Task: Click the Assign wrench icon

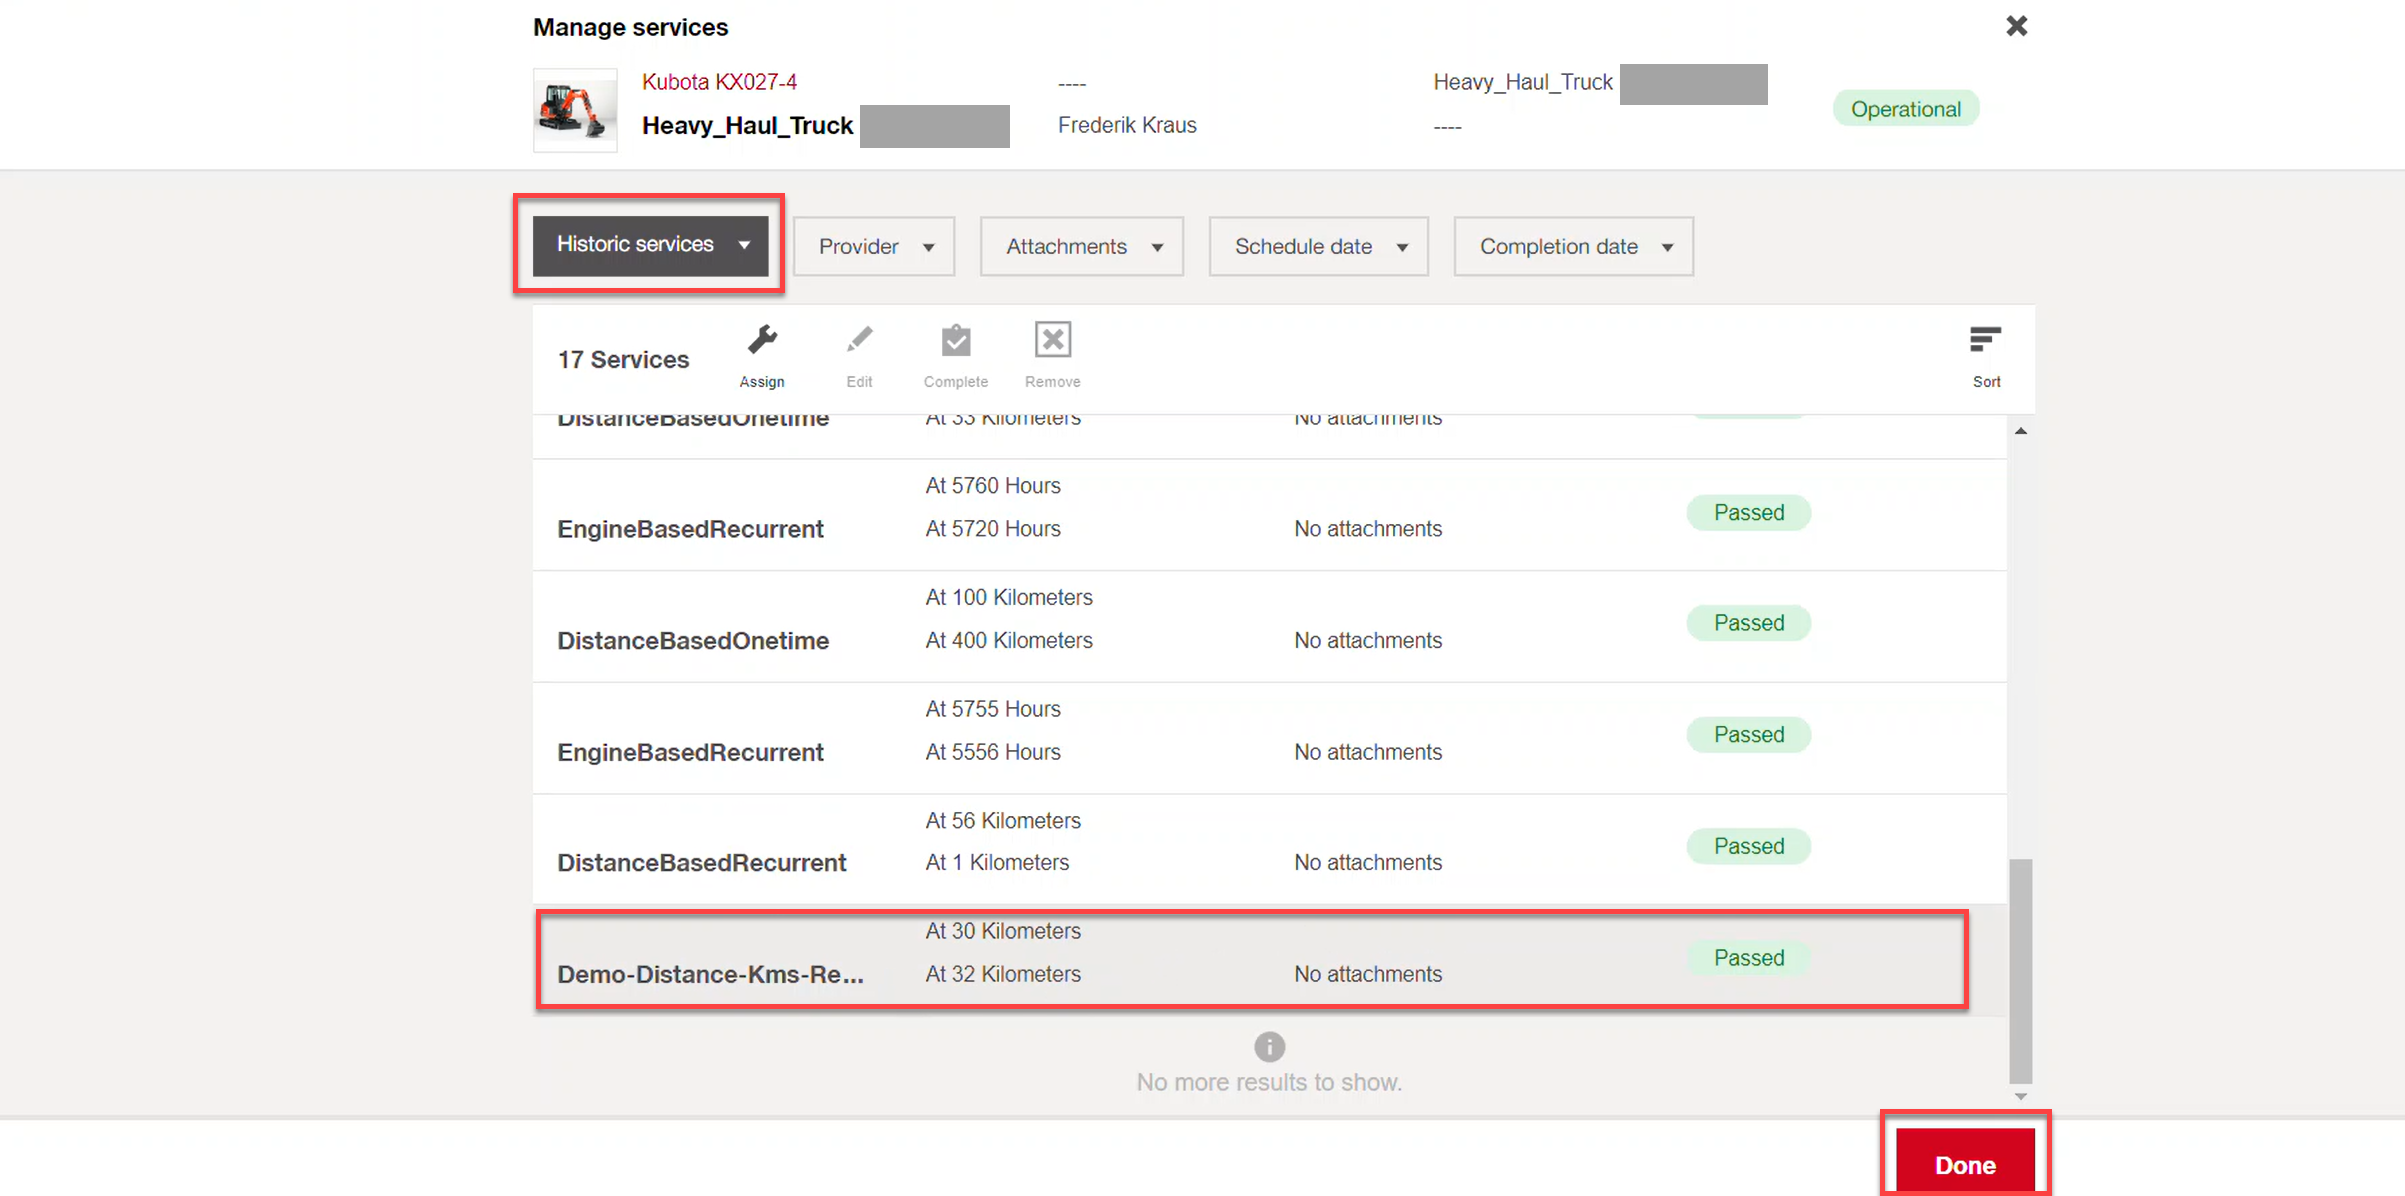Action: point(762,341)
